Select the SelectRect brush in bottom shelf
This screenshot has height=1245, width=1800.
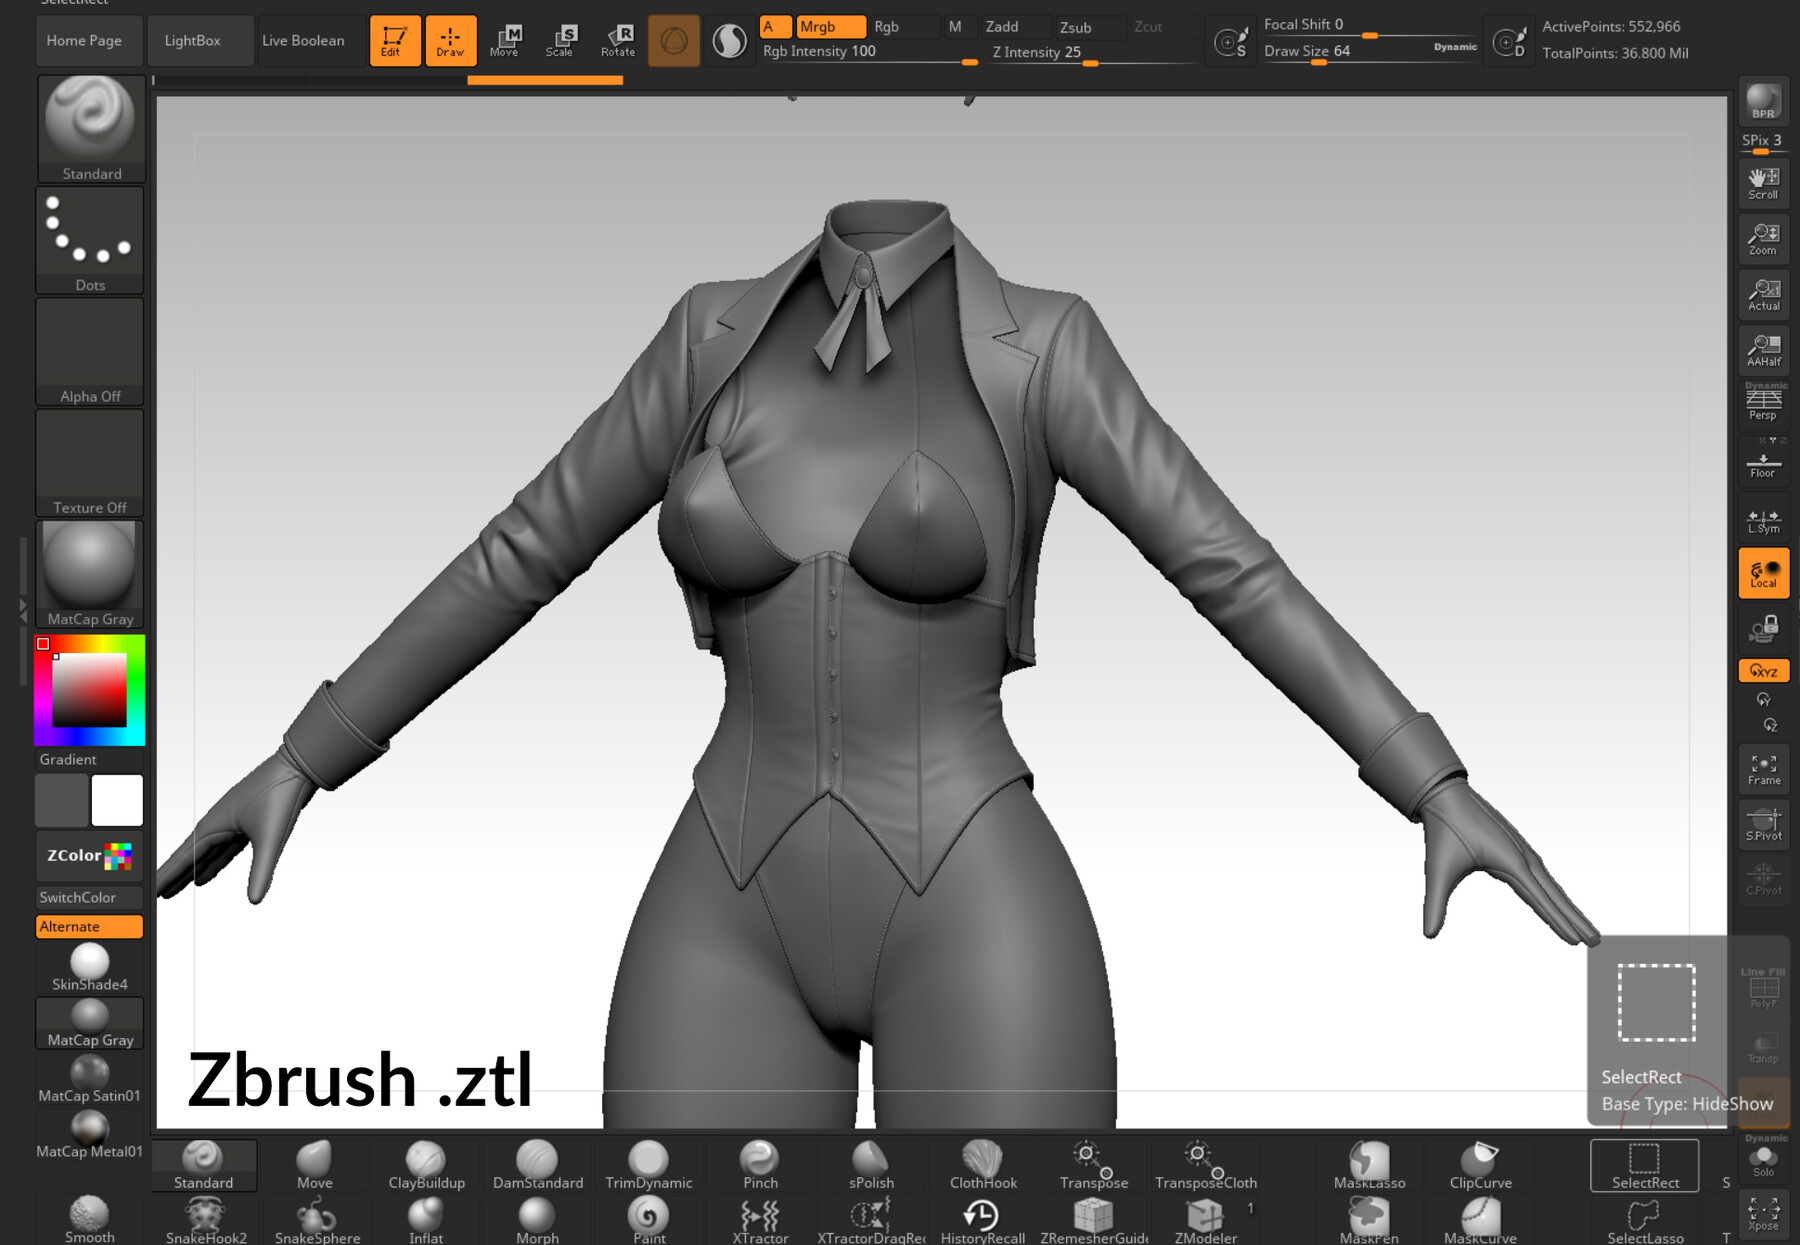tap(1645, 1165)
